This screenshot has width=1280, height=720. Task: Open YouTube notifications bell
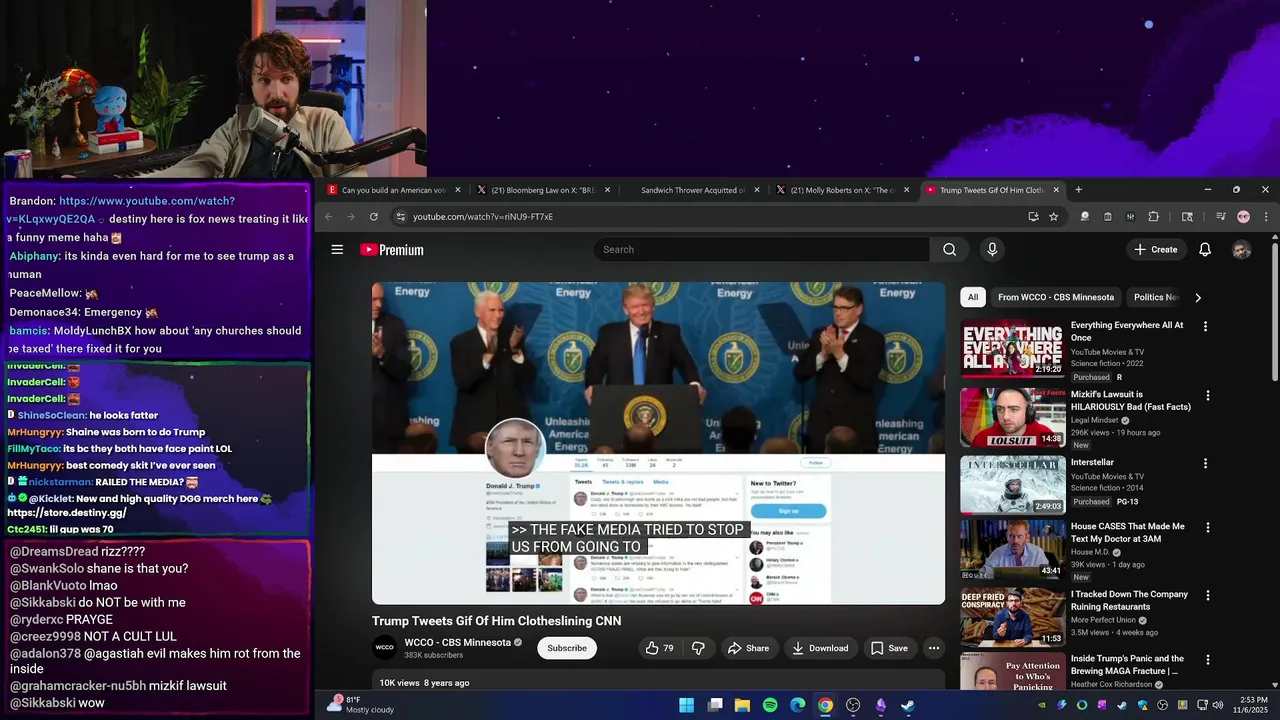pos(1205,249)
